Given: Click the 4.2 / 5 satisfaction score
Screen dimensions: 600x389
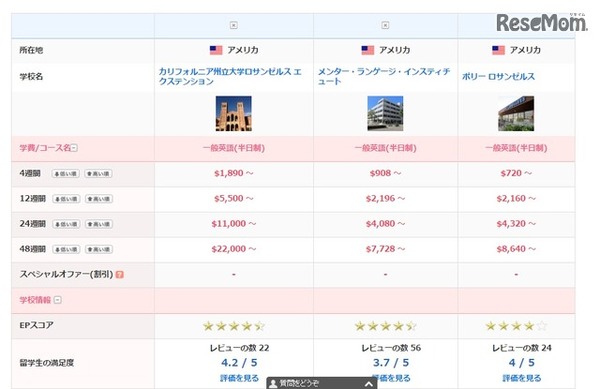Looking at the screenshot, I should tap(239, 363).
